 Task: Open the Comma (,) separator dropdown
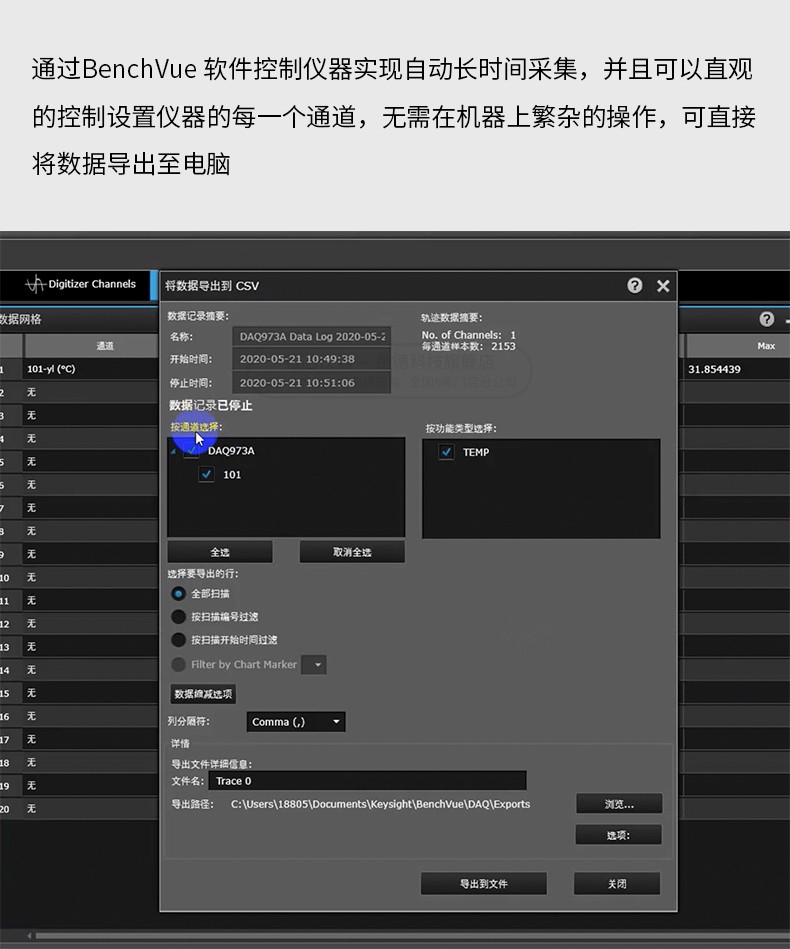(x=296, y=722)
